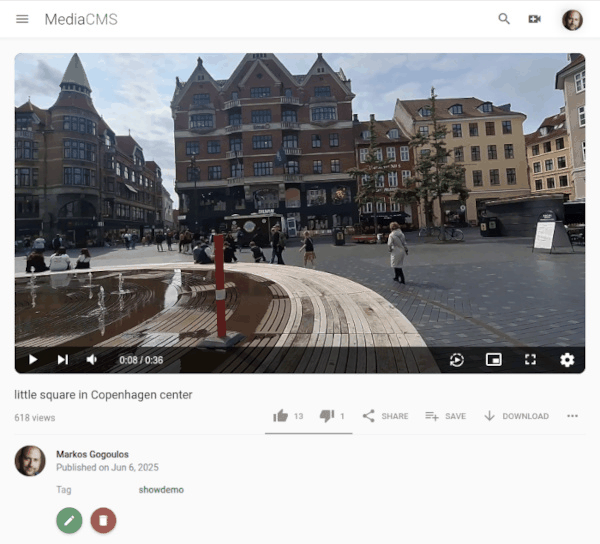Screen dimensions: 600x544
Task: Mute the video volume
Action: coord(92,360)
